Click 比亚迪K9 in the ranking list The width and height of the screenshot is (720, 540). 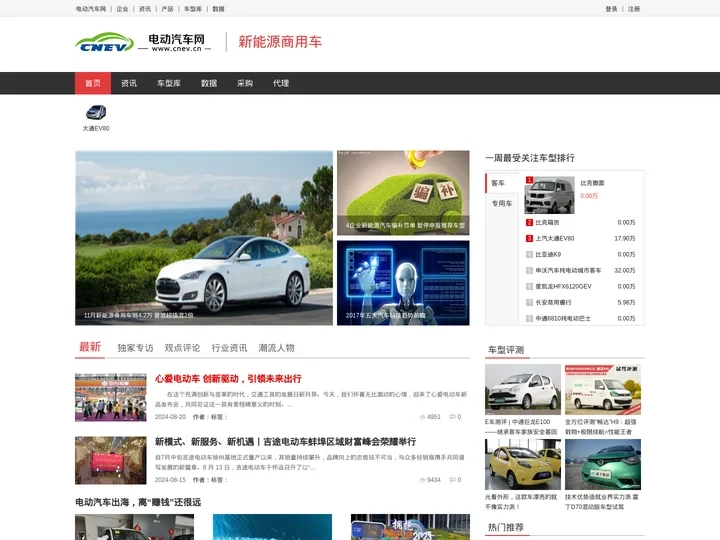tap(548, 254)
